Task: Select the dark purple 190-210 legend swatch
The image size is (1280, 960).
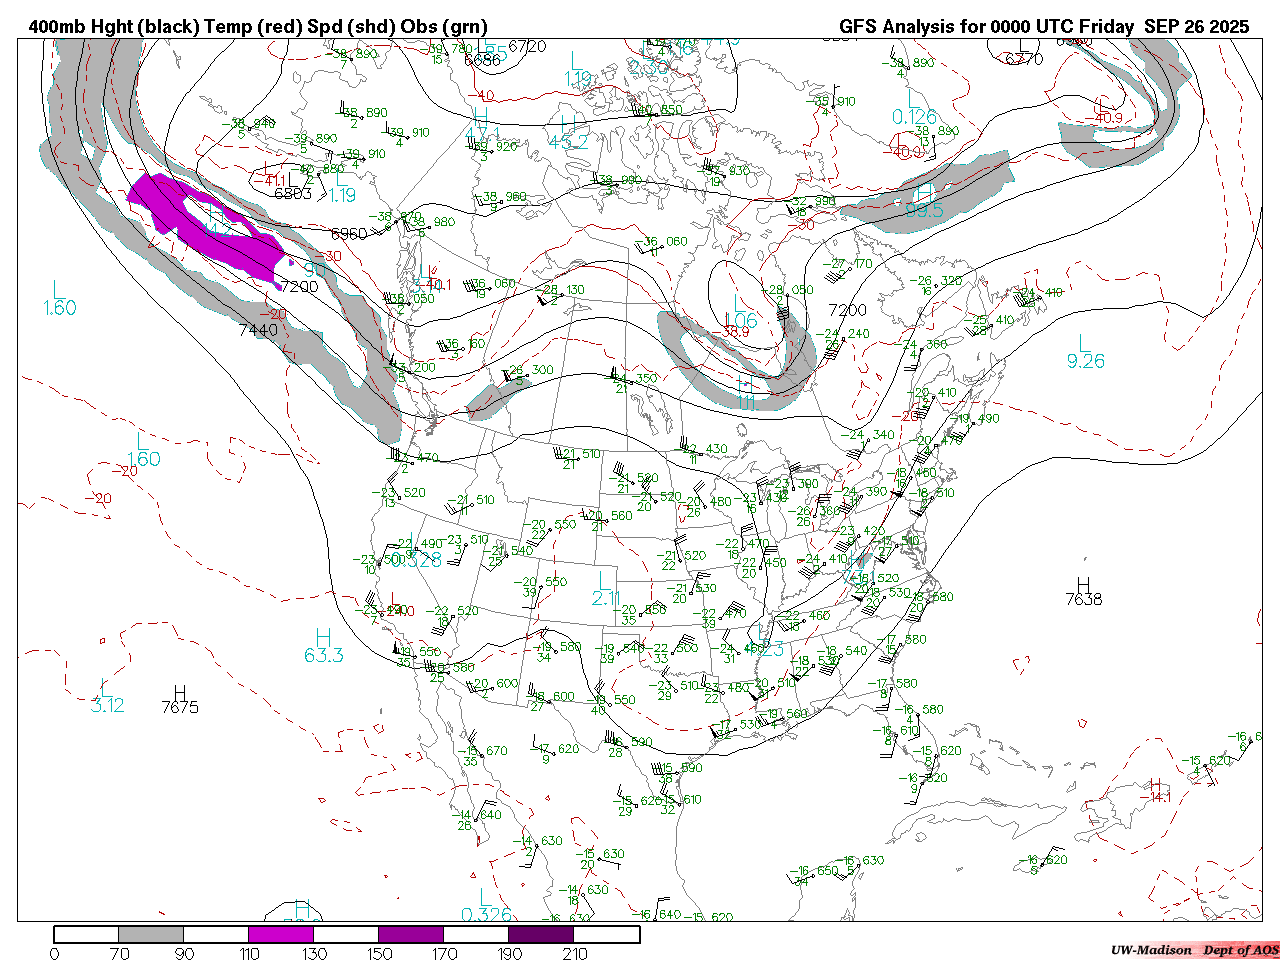Action: 541,934
